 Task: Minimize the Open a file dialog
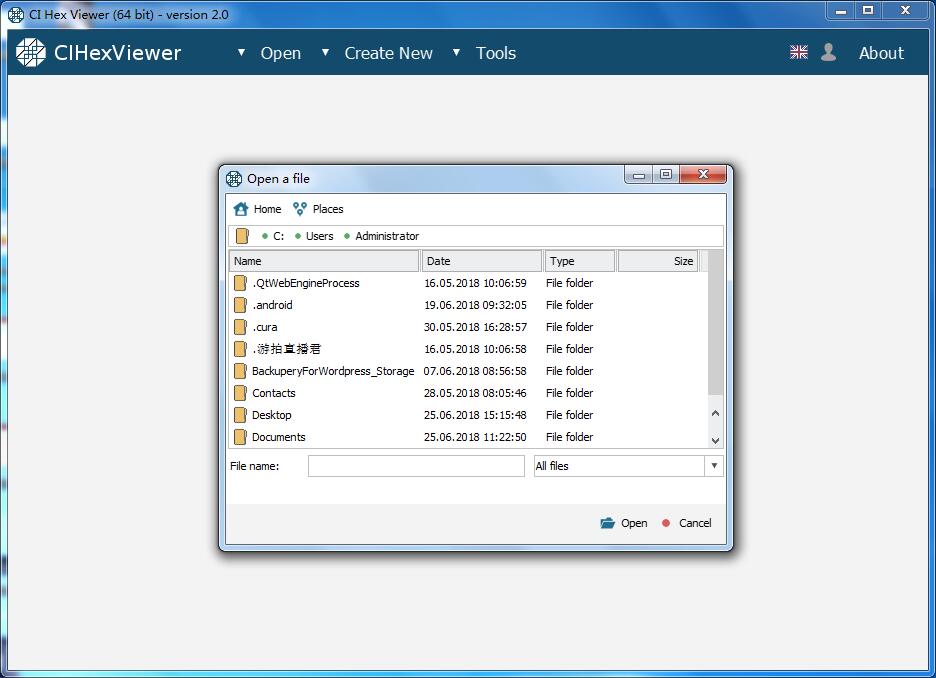(639, 174)
